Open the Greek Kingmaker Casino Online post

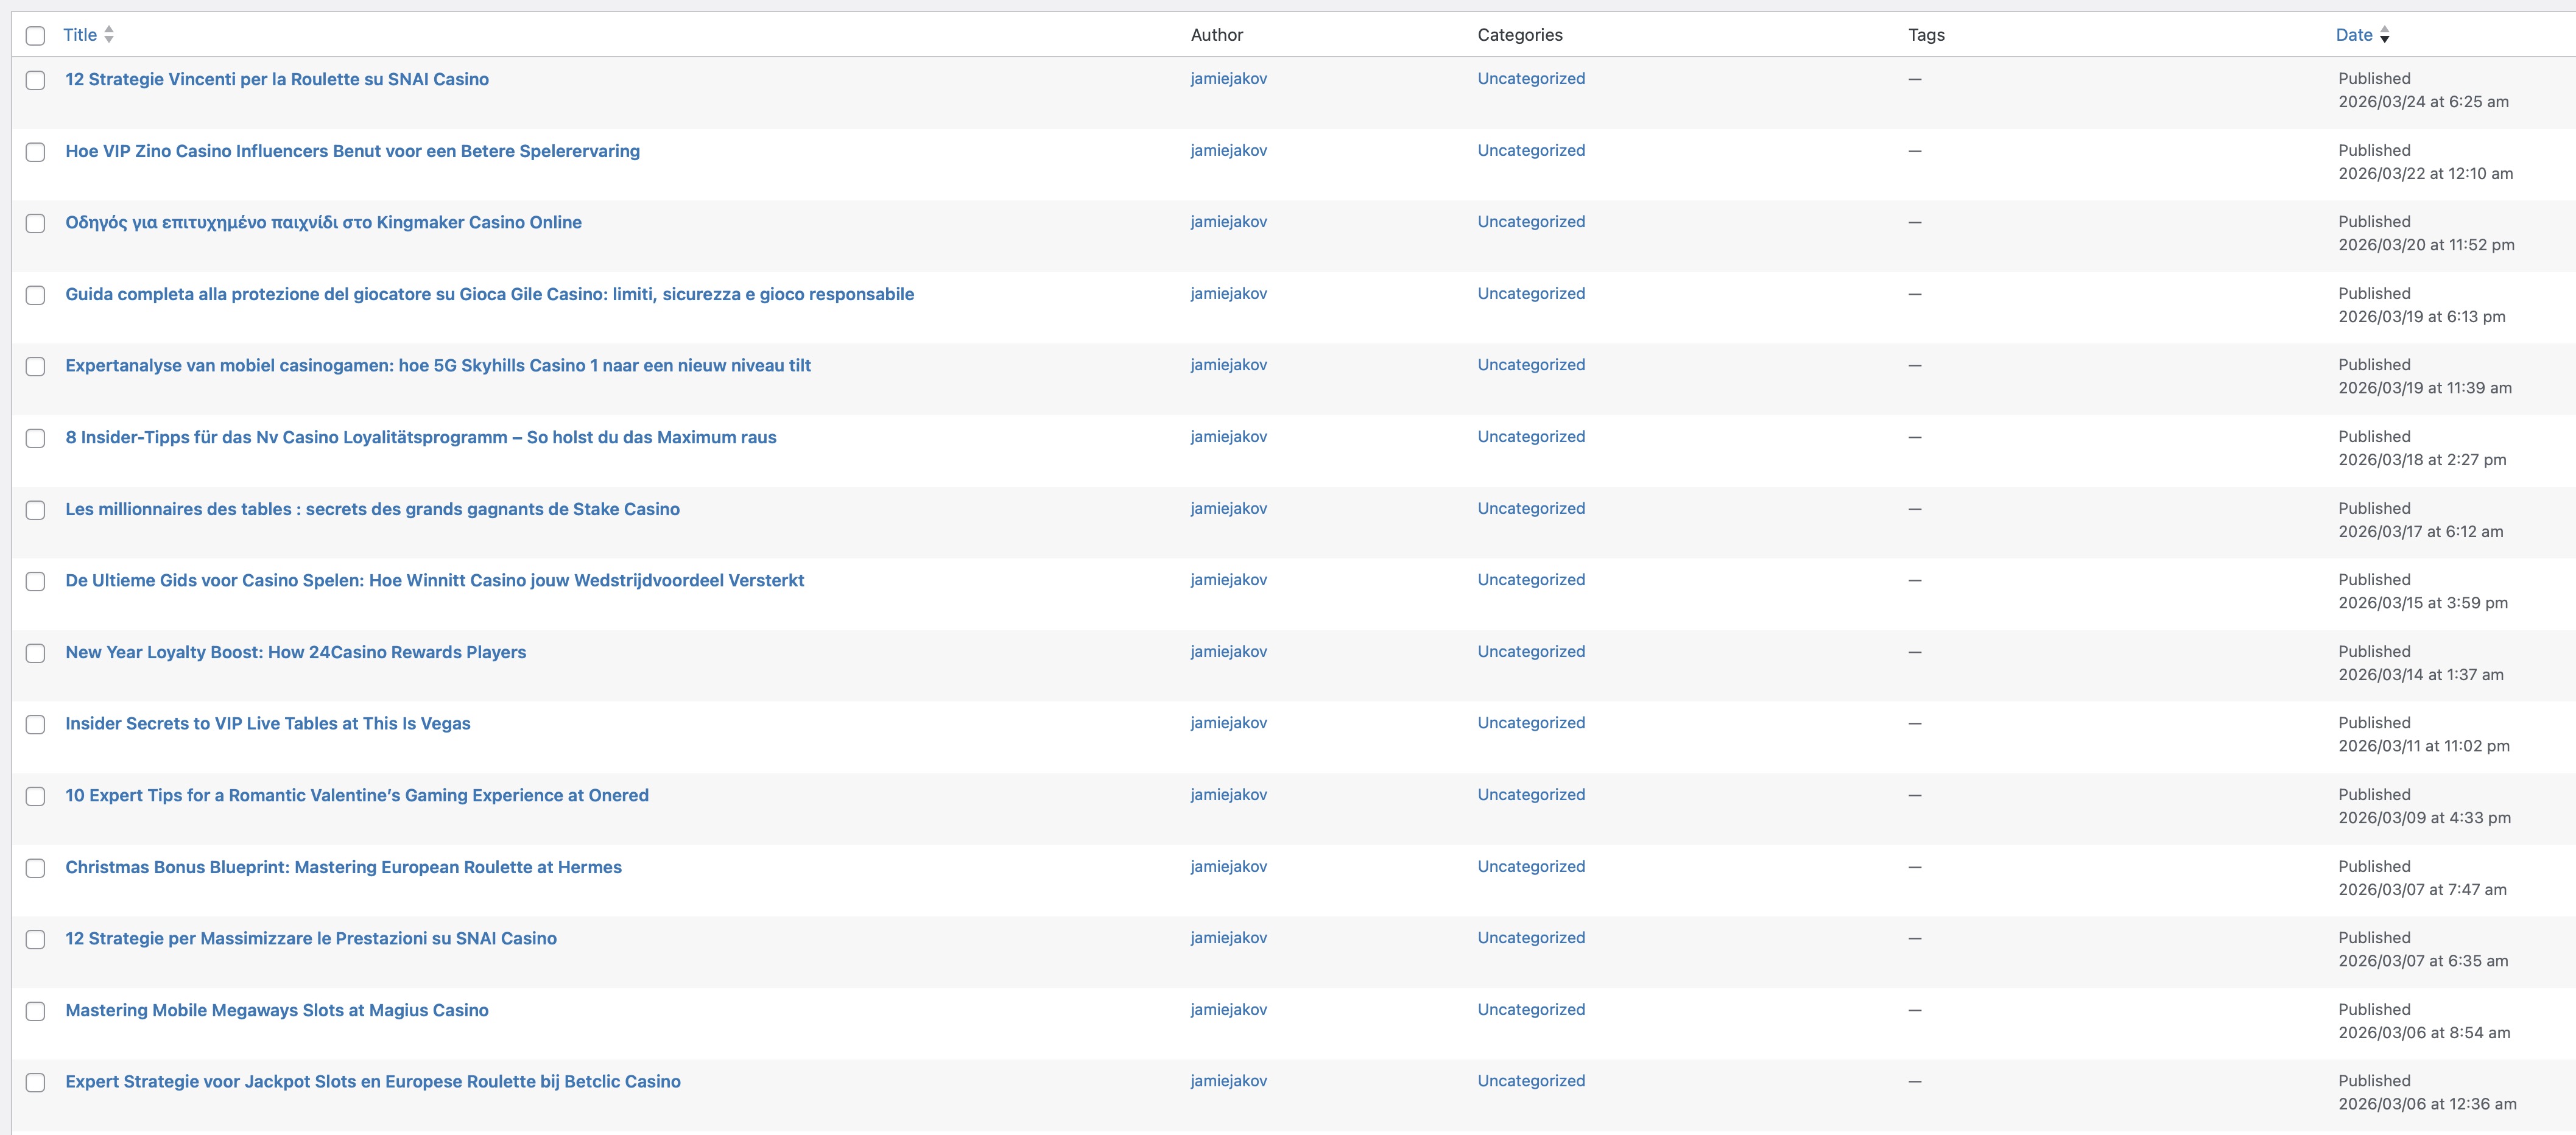323,222
